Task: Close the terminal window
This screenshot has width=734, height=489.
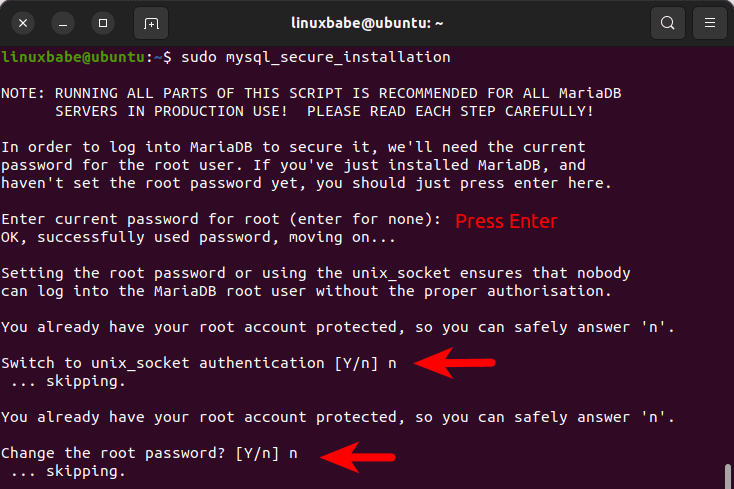Action: click(24, 22)
